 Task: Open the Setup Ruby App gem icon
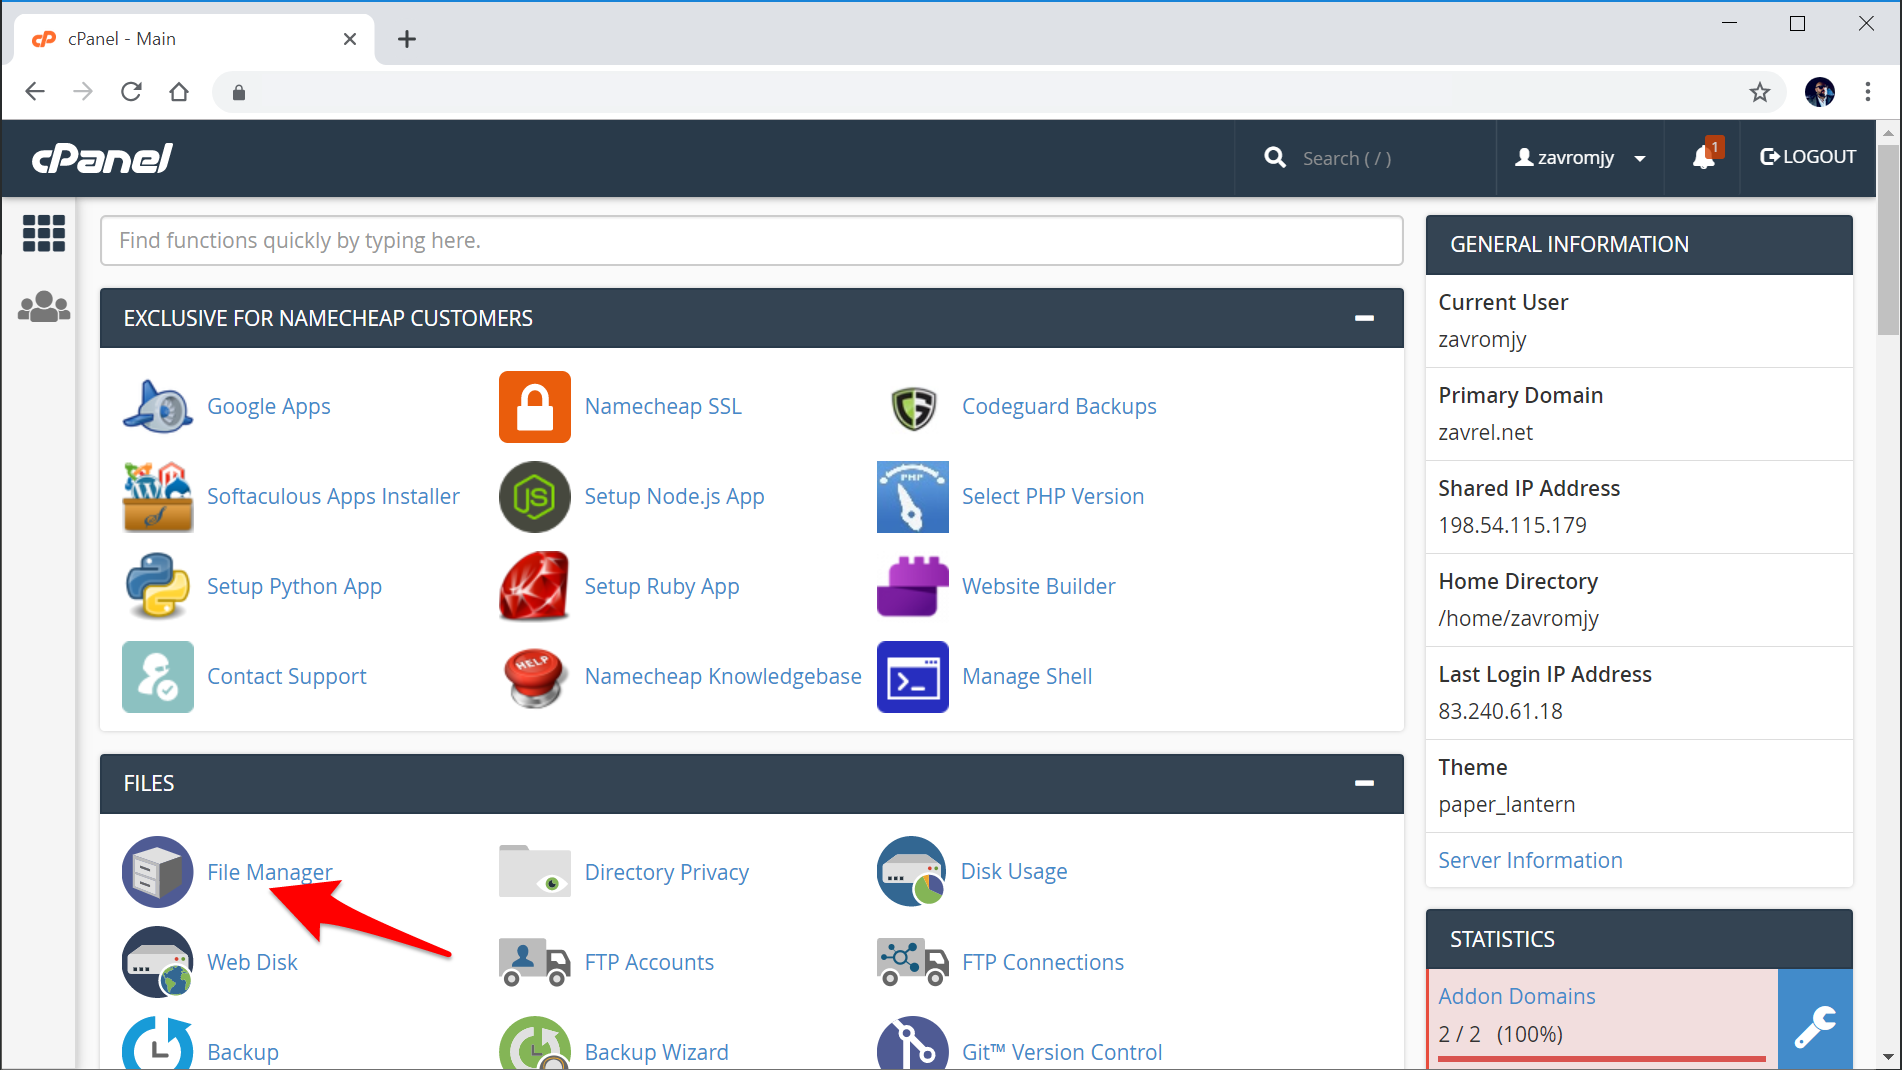535,587
